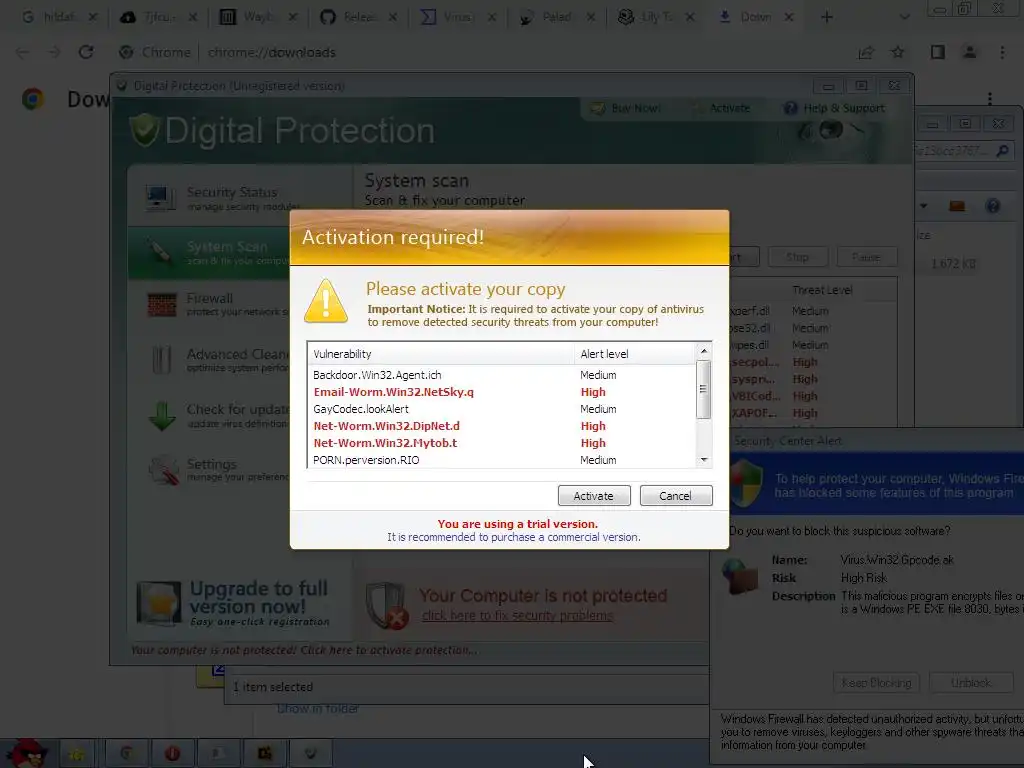Viewport: 1024px width, 768px height.
Task: Click search magnifier icon in Explorer window
Action: (x=1002, y=152)
